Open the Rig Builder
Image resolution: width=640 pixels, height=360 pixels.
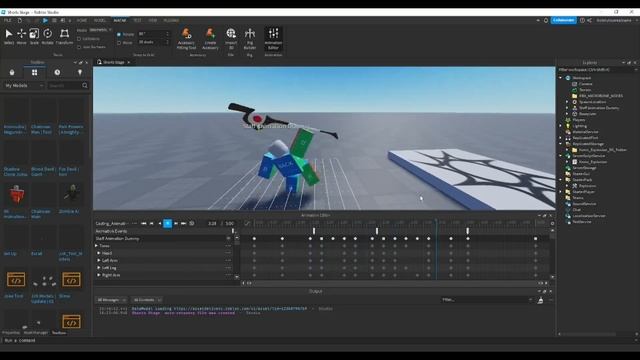point(250,38)
